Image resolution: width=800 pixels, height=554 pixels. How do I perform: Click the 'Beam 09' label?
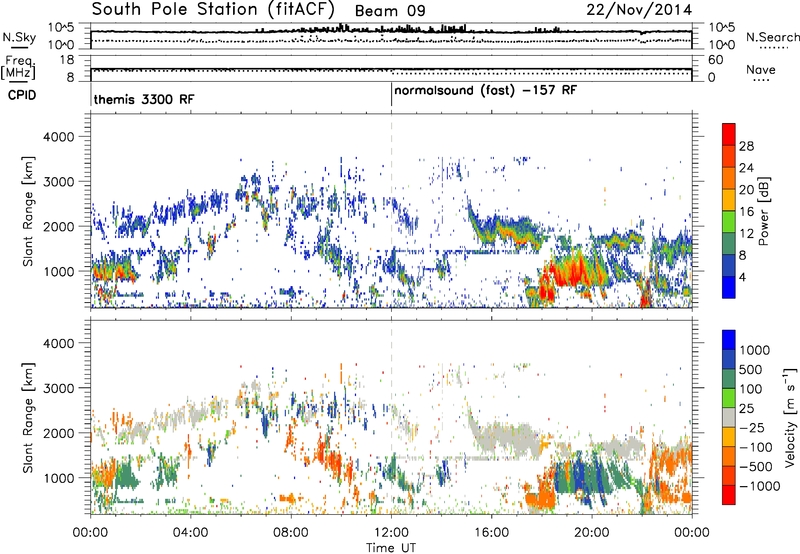390,11
